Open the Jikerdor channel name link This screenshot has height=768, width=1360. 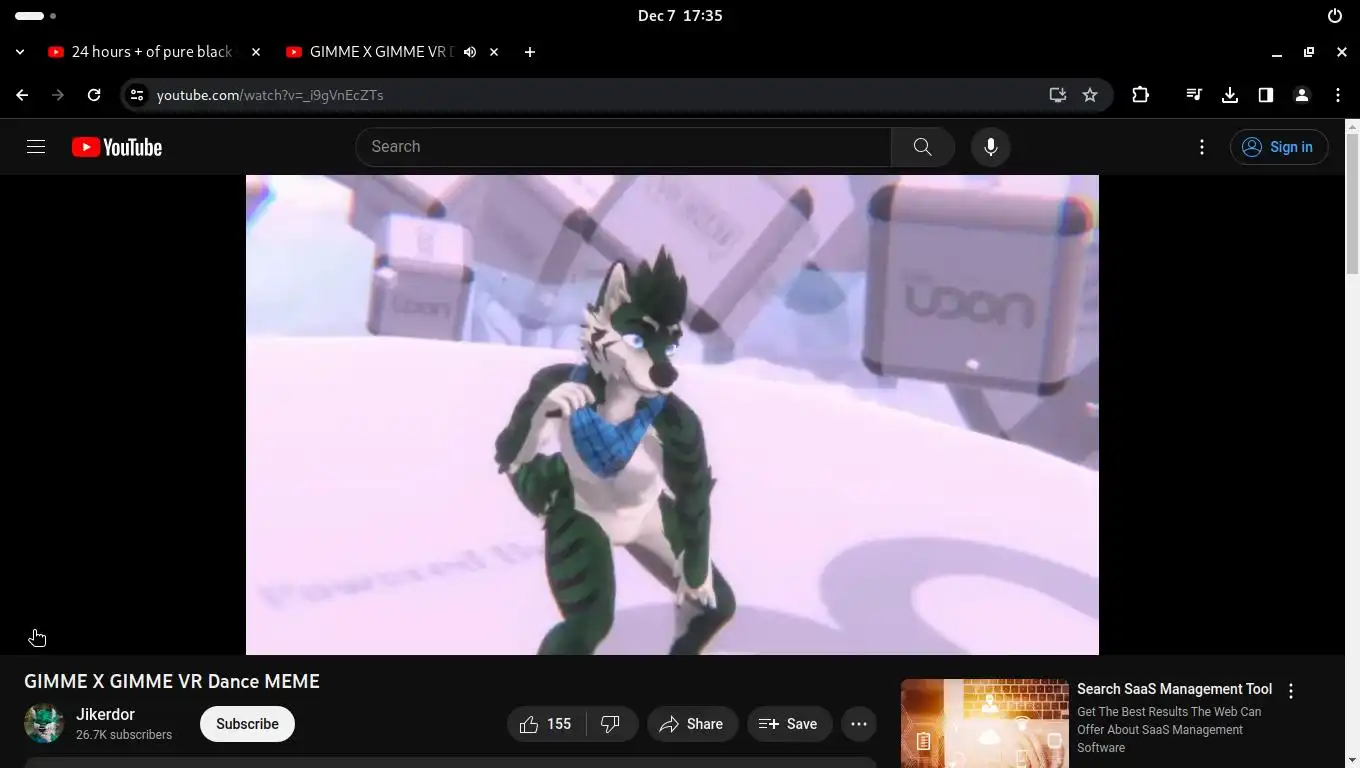105,714
